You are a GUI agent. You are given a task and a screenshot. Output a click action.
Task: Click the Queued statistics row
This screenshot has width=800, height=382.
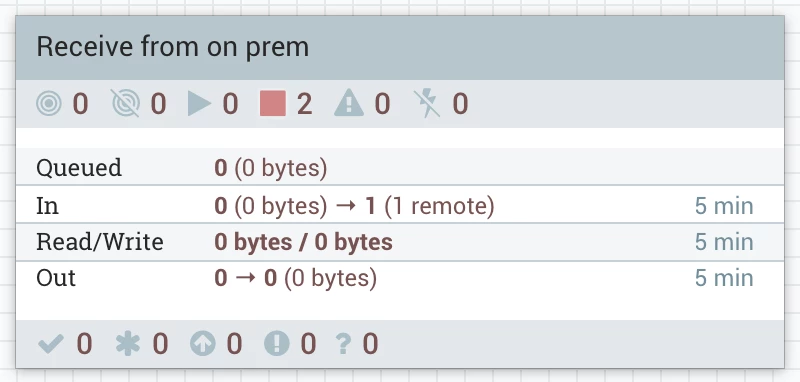pos(400,167)
